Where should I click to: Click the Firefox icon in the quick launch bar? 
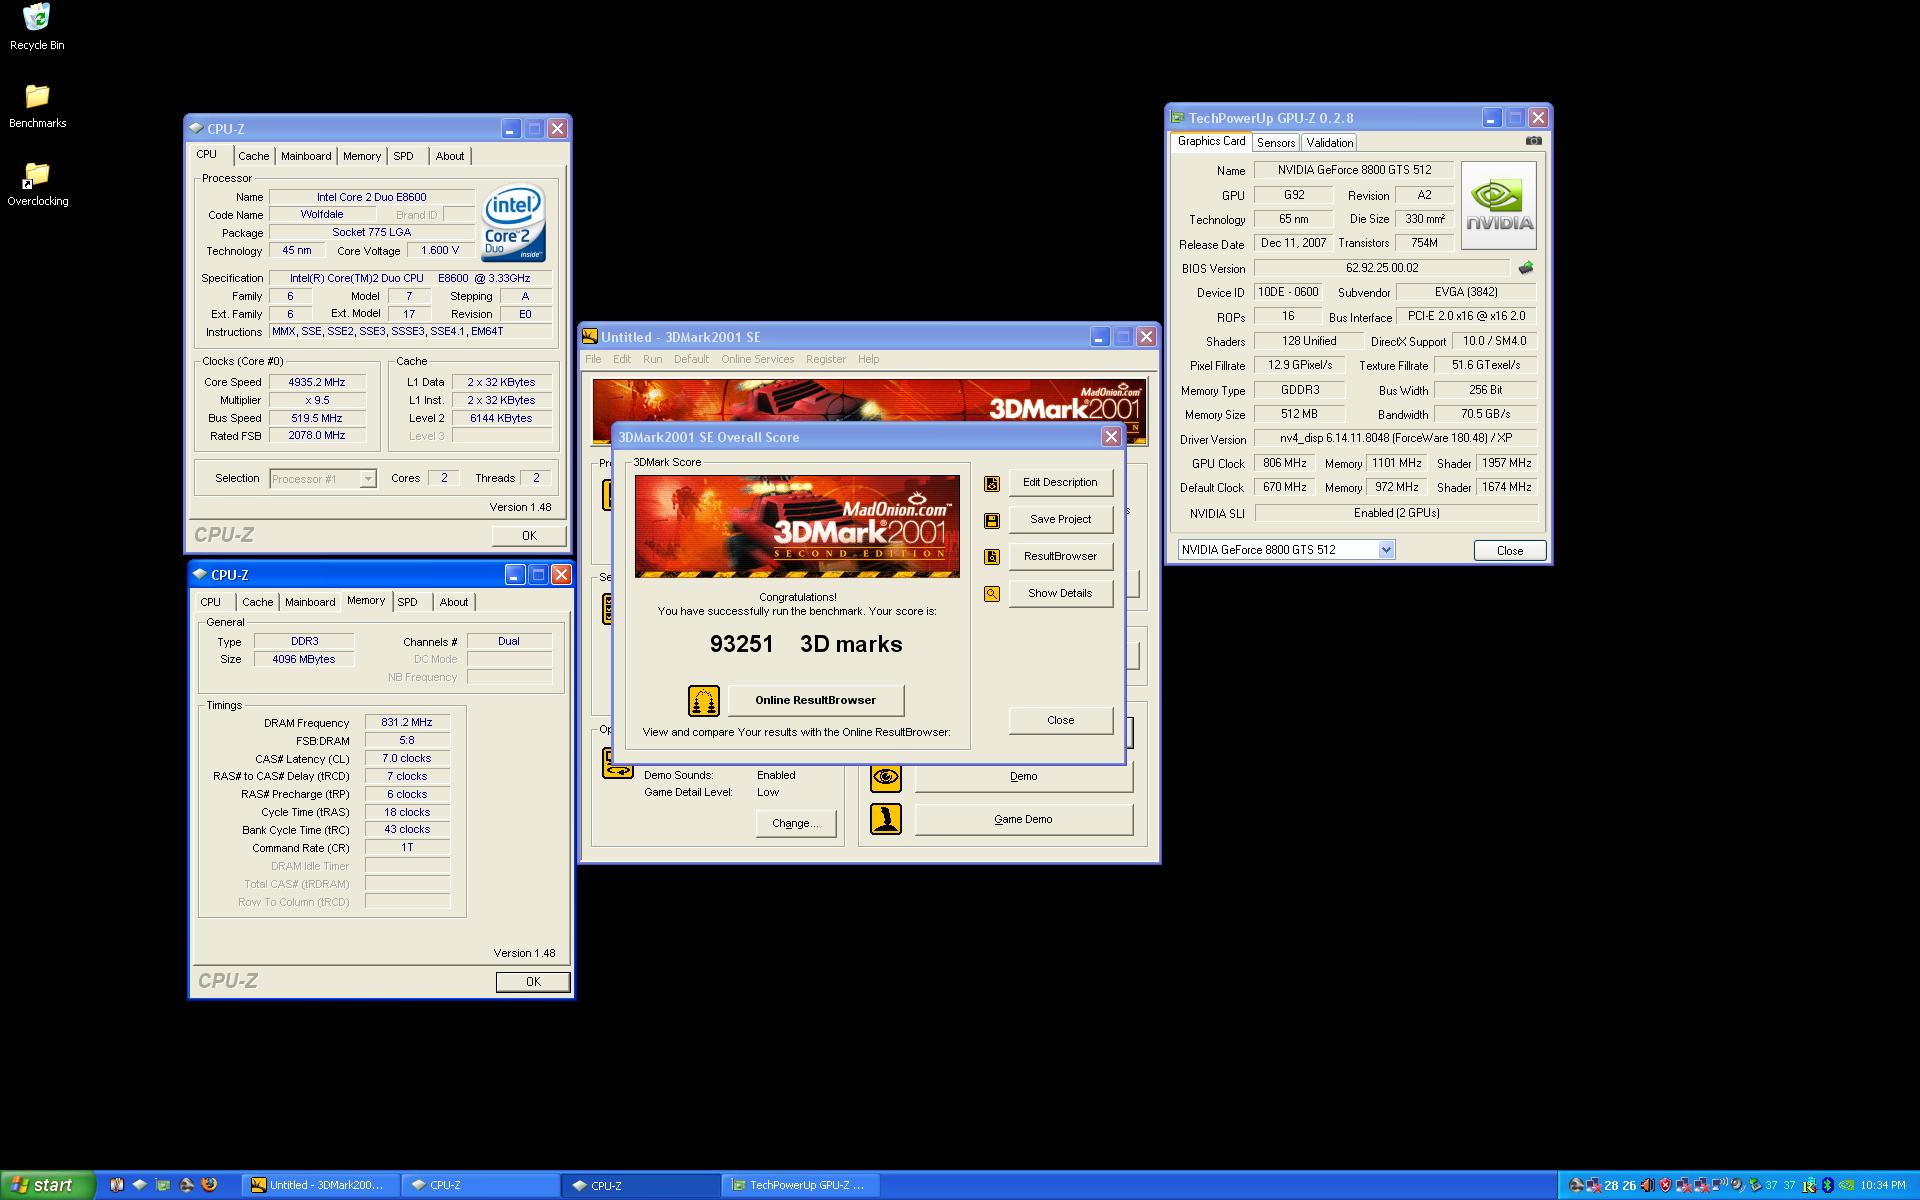click(209, 1185)
